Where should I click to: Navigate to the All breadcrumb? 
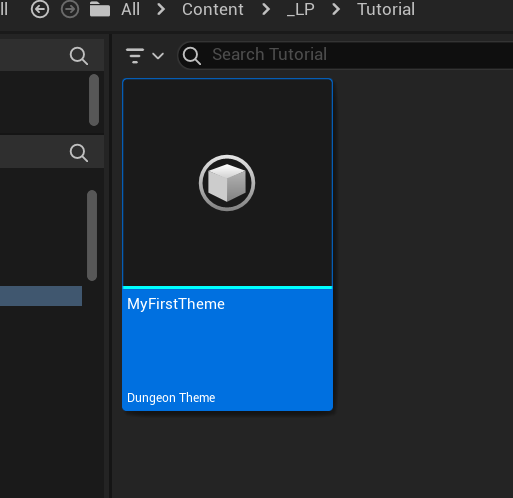click(x=131, y=9)
